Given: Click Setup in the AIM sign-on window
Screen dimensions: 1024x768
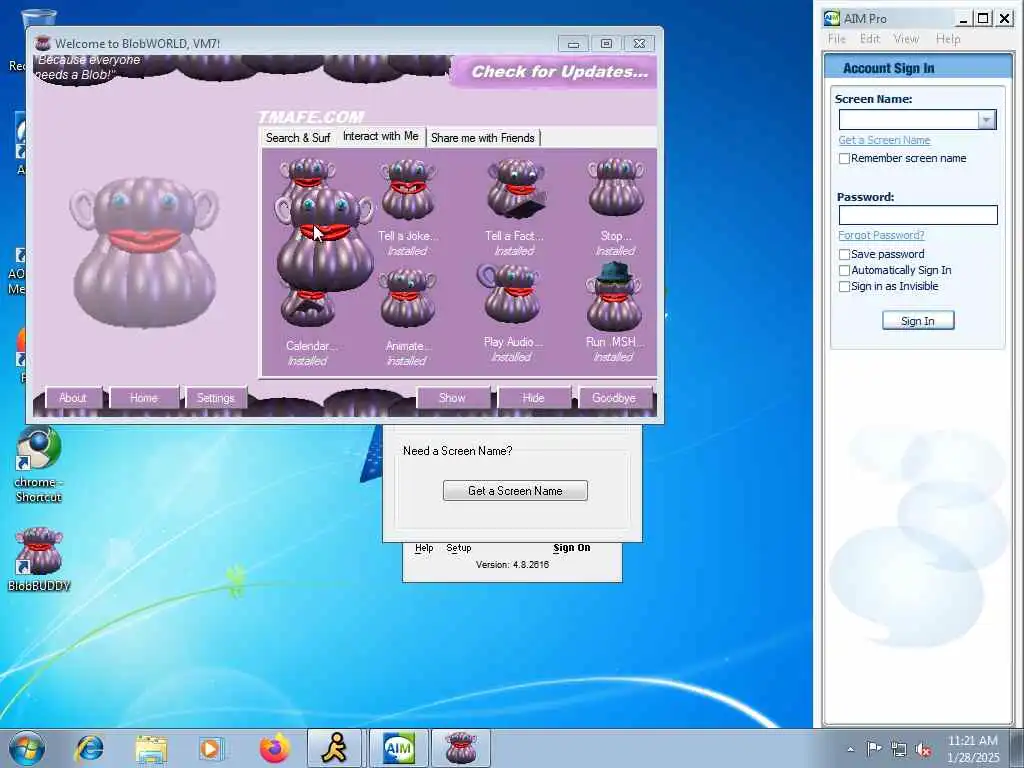Looking at the screenshot, I should pyautogui.click(x=458, y=548).
